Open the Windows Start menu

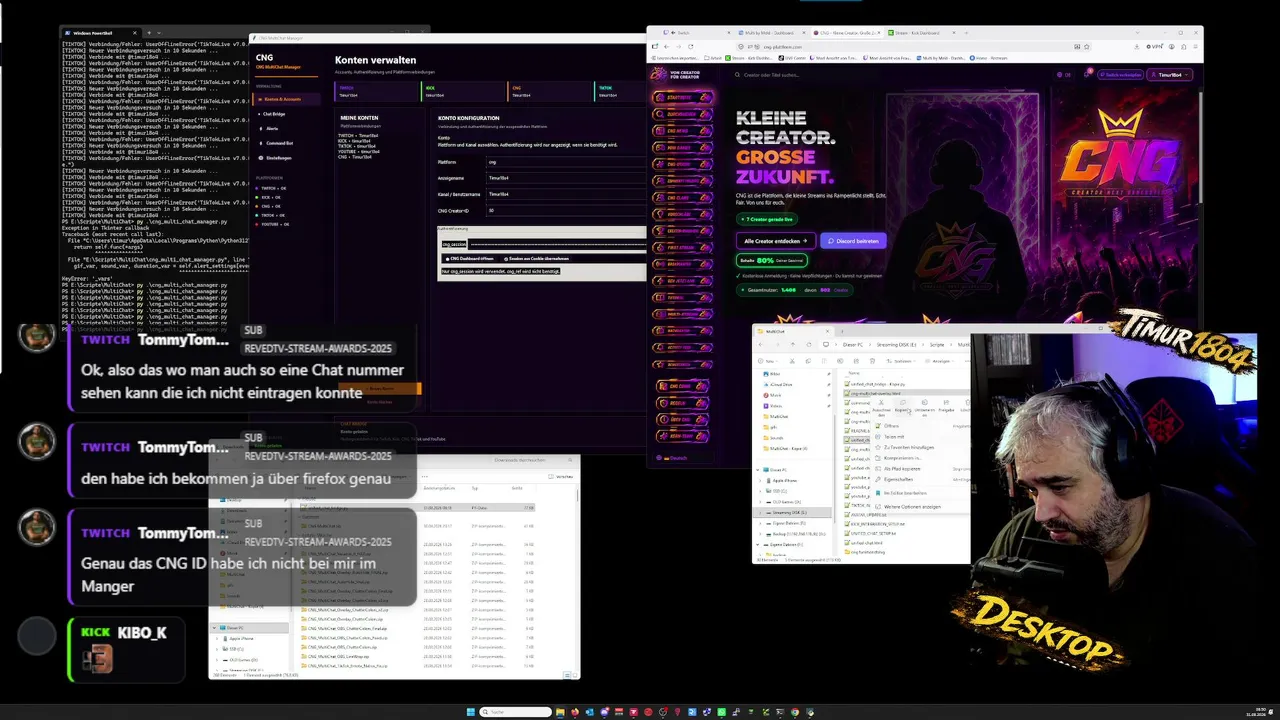tap(470, 712)
